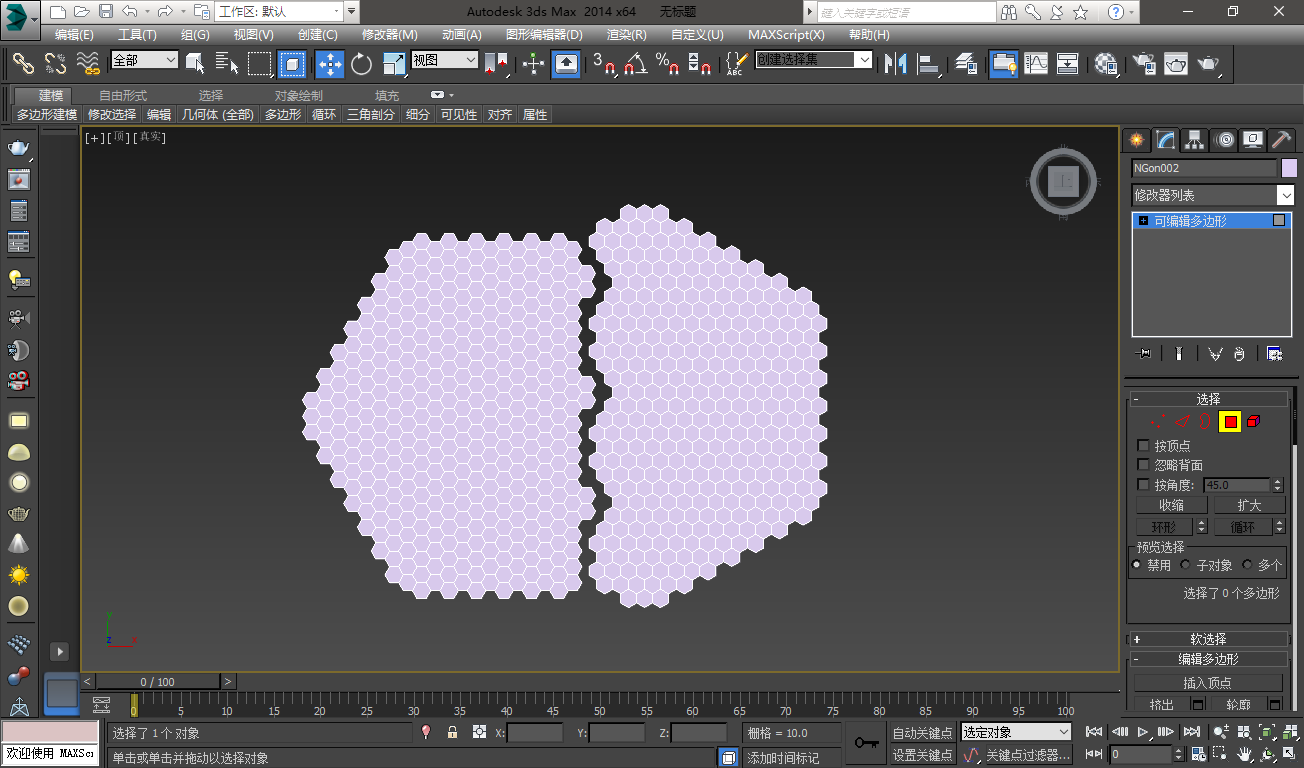Click the ViewCube in viewport
Screen dimensions: 1304x768
click(x=1062, y=182)
